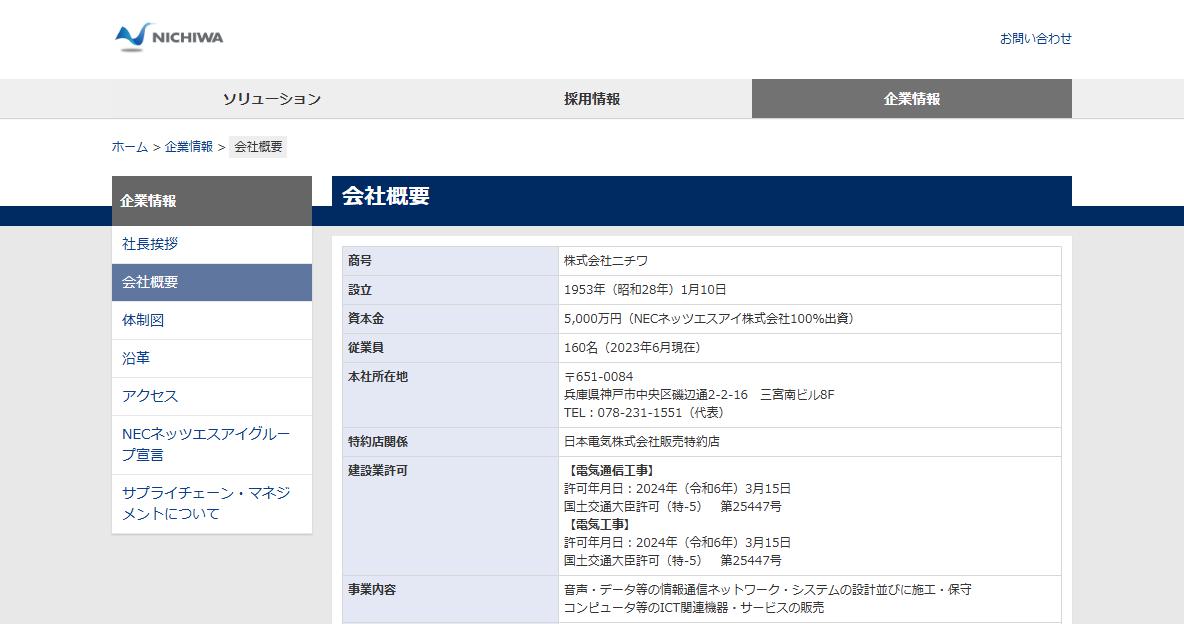Open NECネッツエスアイグループ宣言 sidebar link

point(211,444)
